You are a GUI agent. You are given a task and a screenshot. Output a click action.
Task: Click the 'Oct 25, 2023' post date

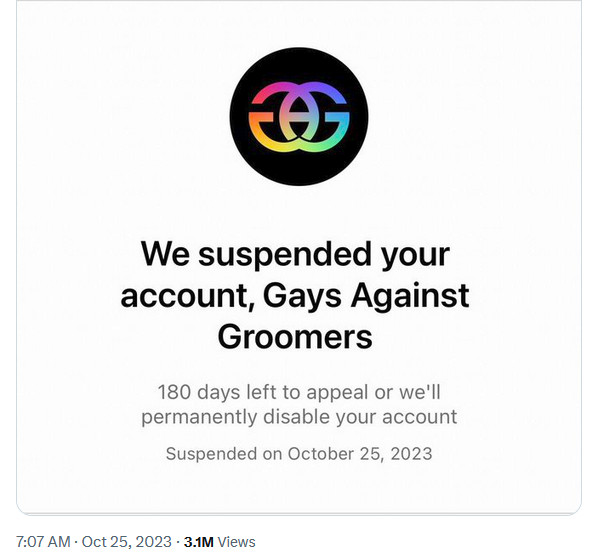click(x=127, y=542)
